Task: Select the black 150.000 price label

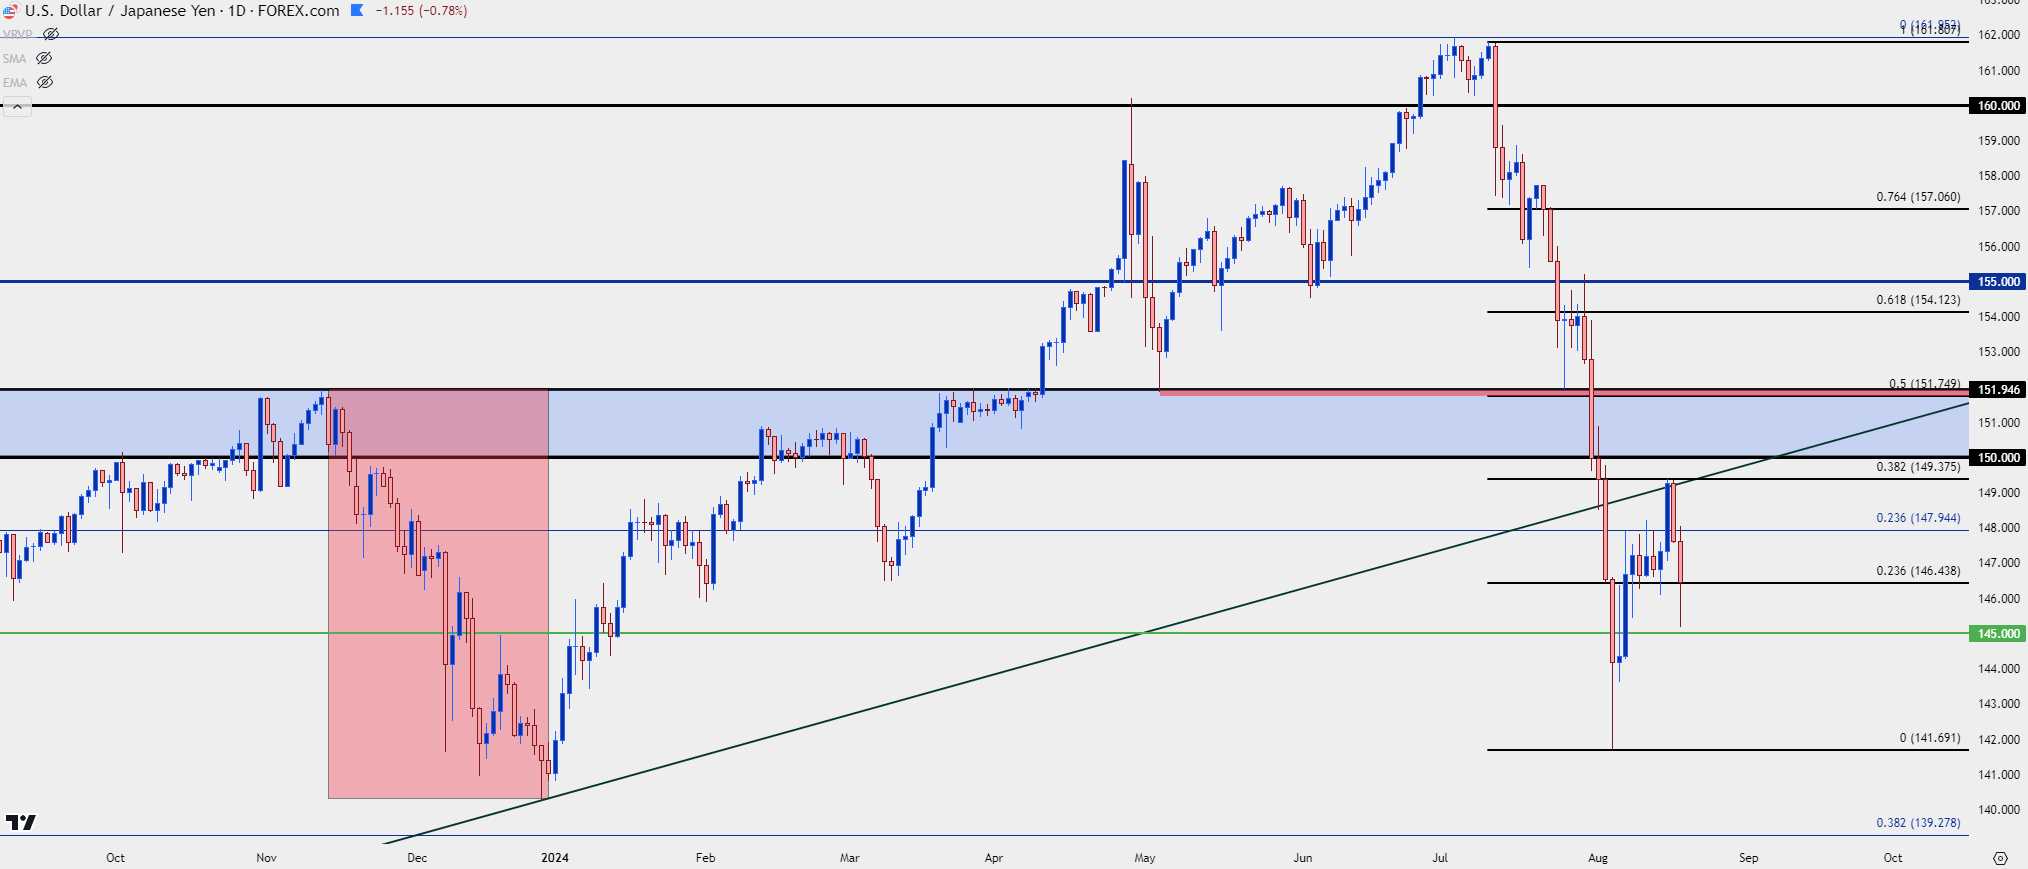Action: 1998,458
